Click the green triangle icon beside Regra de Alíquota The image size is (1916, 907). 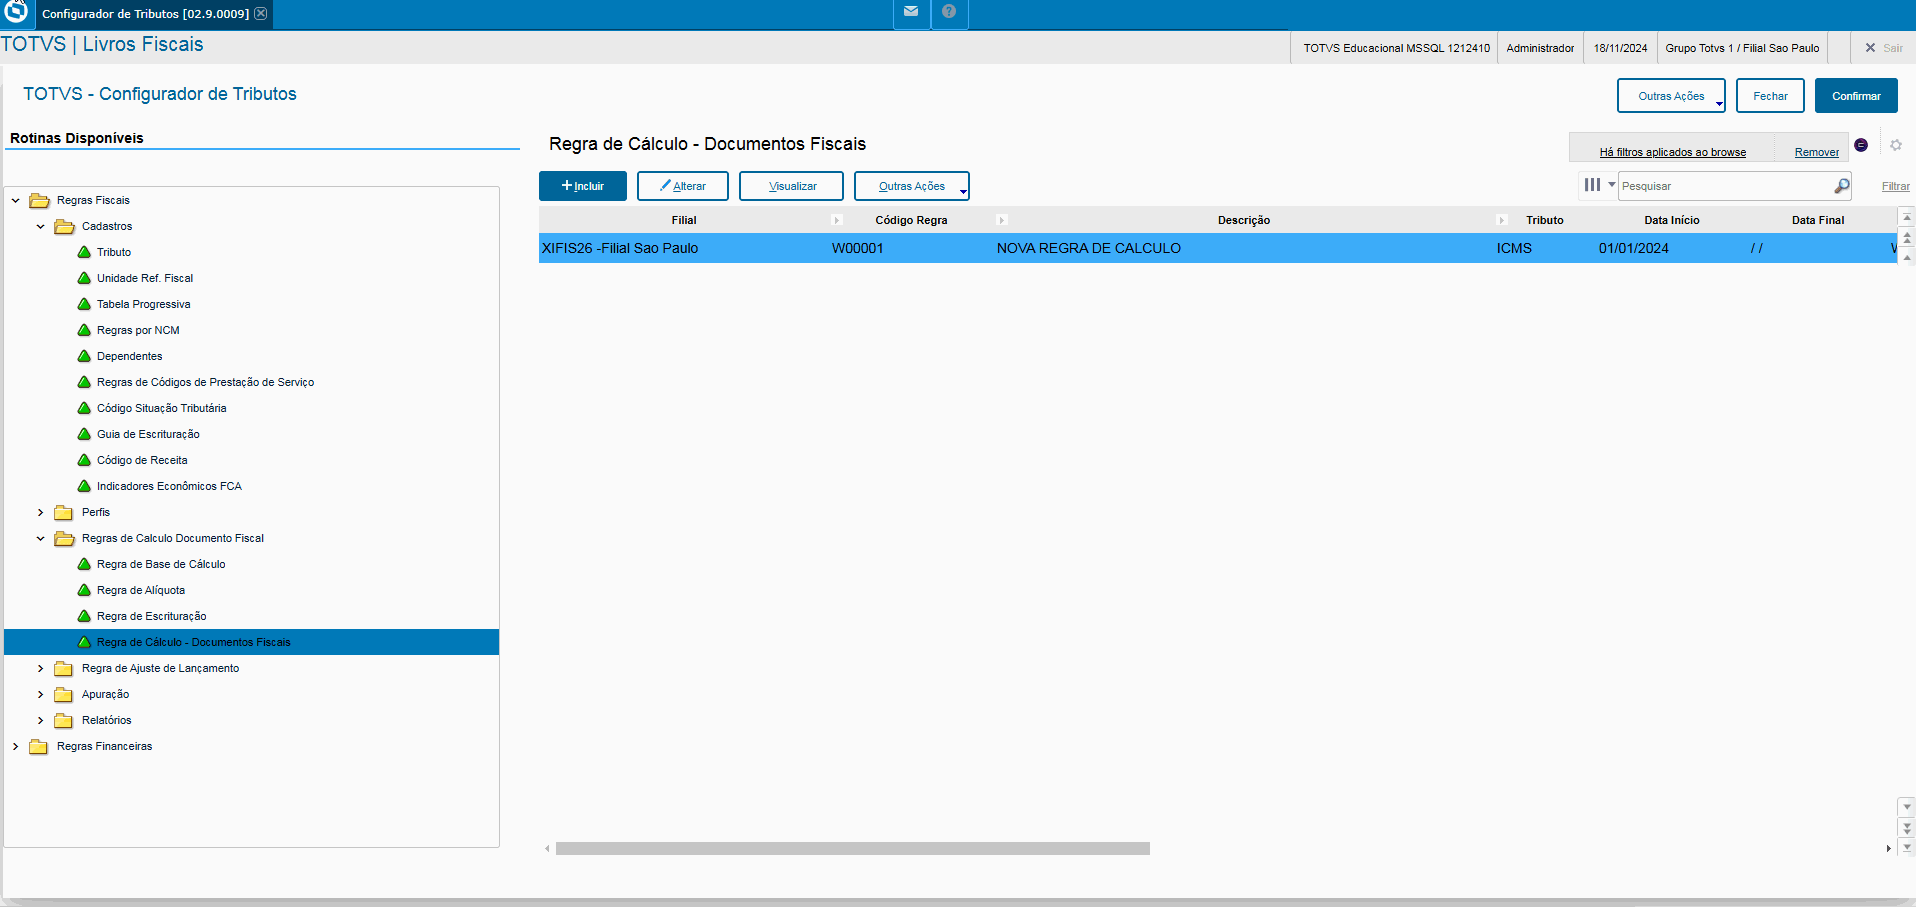pos(84,590)
